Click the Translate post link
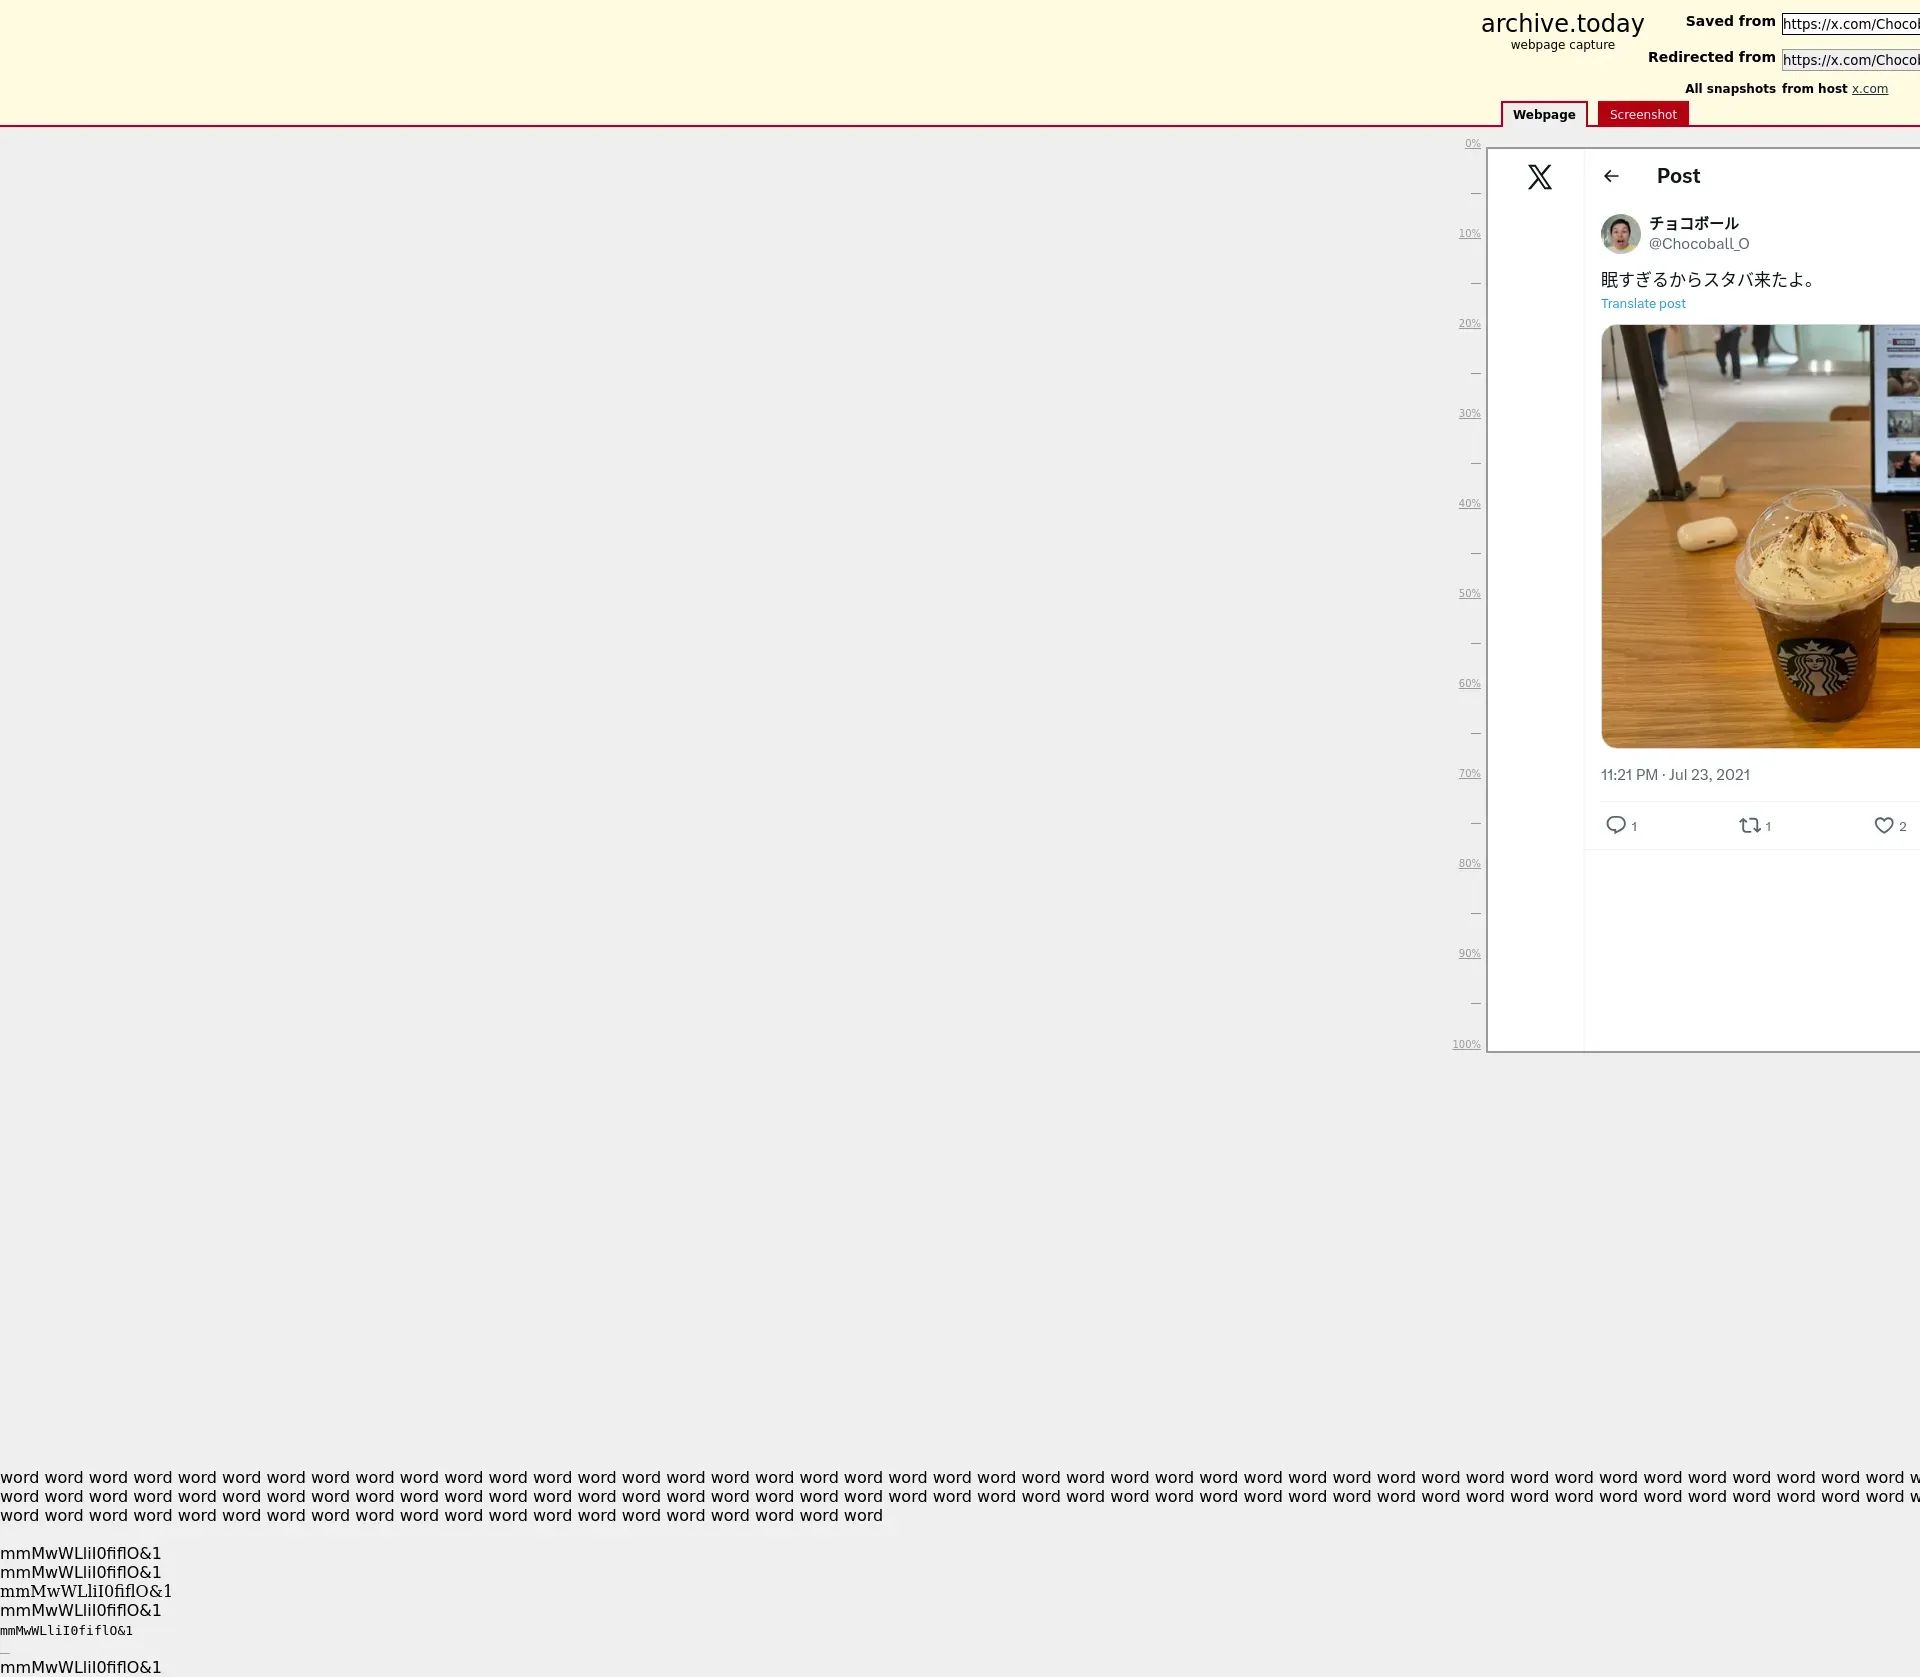Image resolution: width=1920 pixels, height=1677 pixels. 1642,304
